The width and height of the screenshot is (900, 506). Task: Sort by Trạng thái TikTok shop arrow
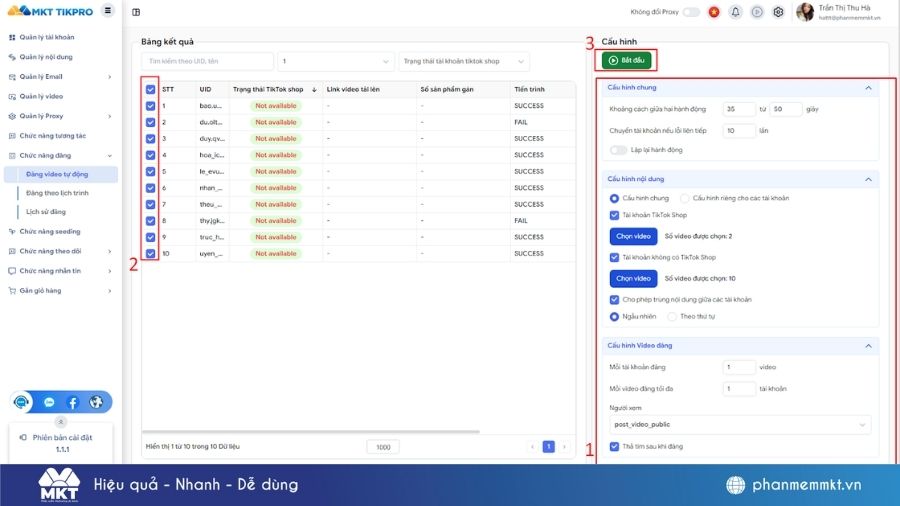coord(314,89)
